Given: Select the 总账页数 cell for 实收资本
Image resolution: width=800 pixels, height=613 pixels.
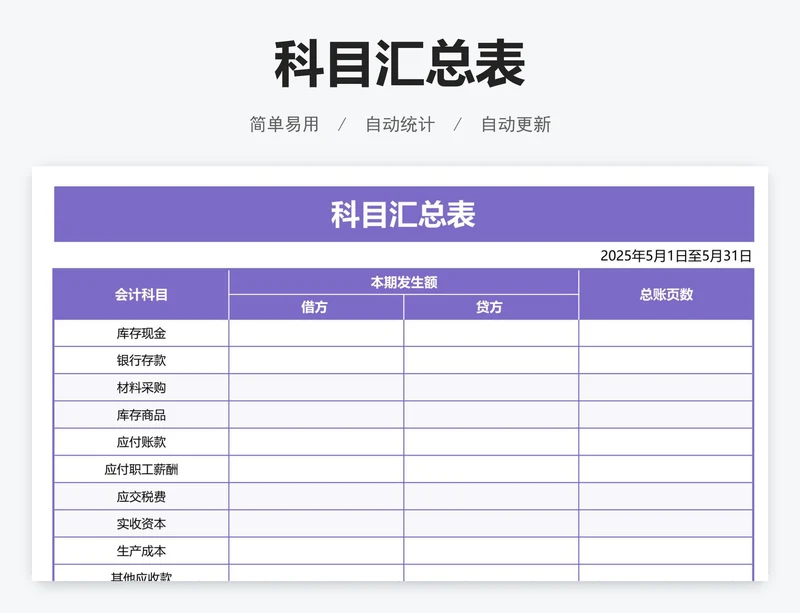Looking at the screenshot, I should (666, 524).
